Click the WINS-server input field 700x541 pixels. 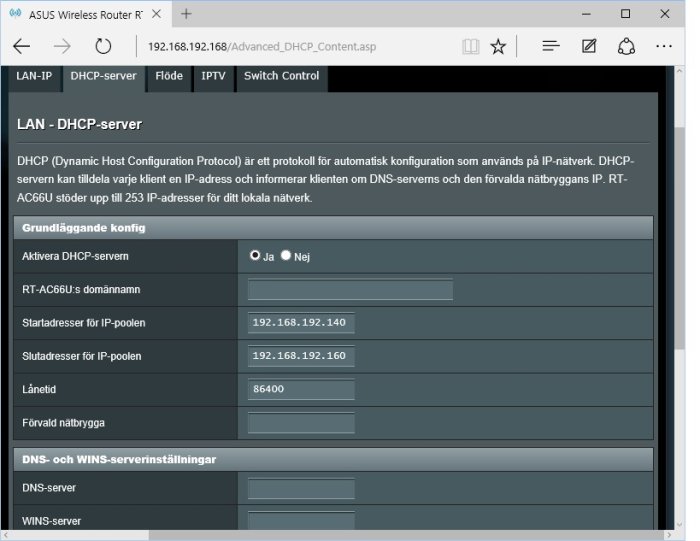coord(301,520)
